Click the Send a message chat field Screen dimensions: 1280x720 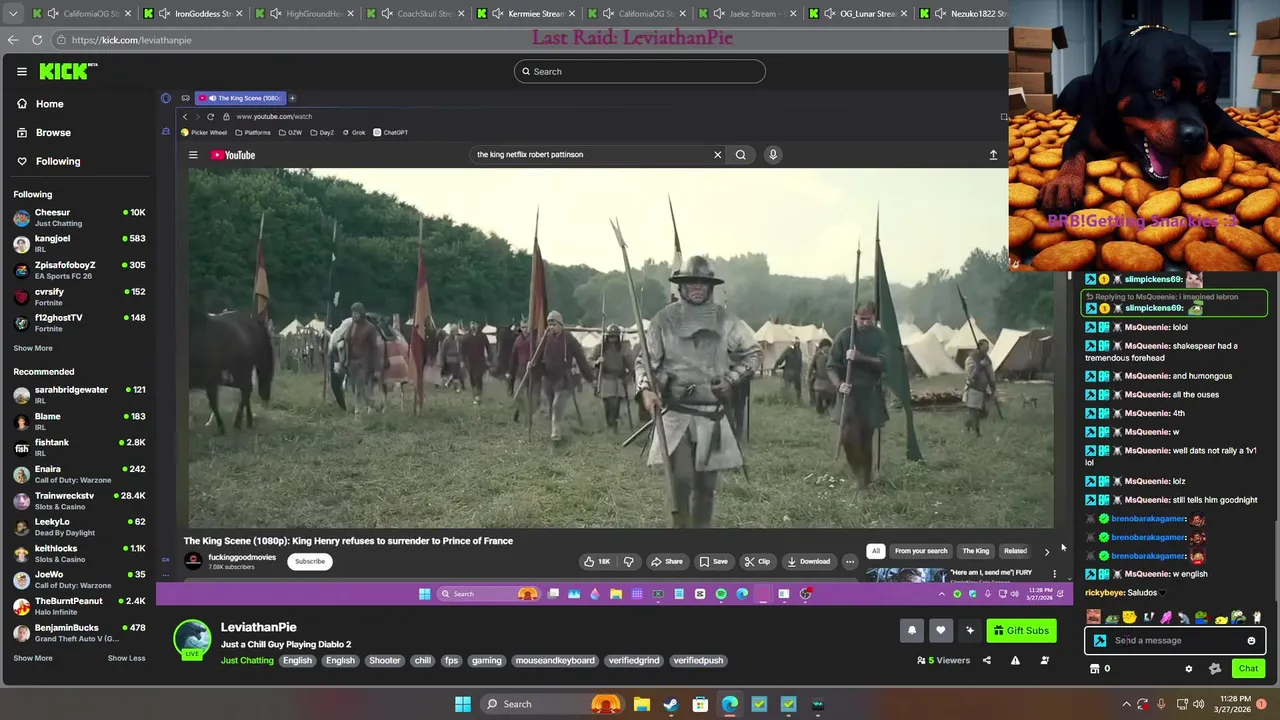1175,641
